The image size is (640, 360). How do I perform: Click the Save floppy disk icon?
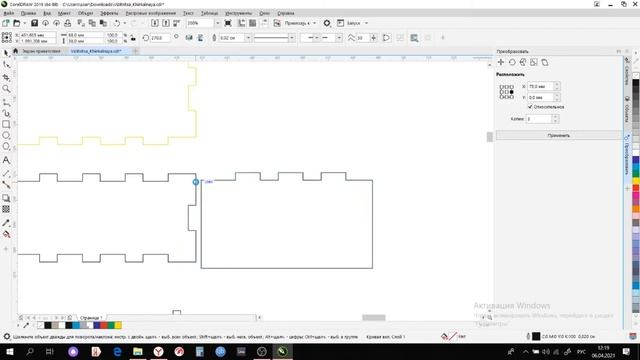pos(34,23)
